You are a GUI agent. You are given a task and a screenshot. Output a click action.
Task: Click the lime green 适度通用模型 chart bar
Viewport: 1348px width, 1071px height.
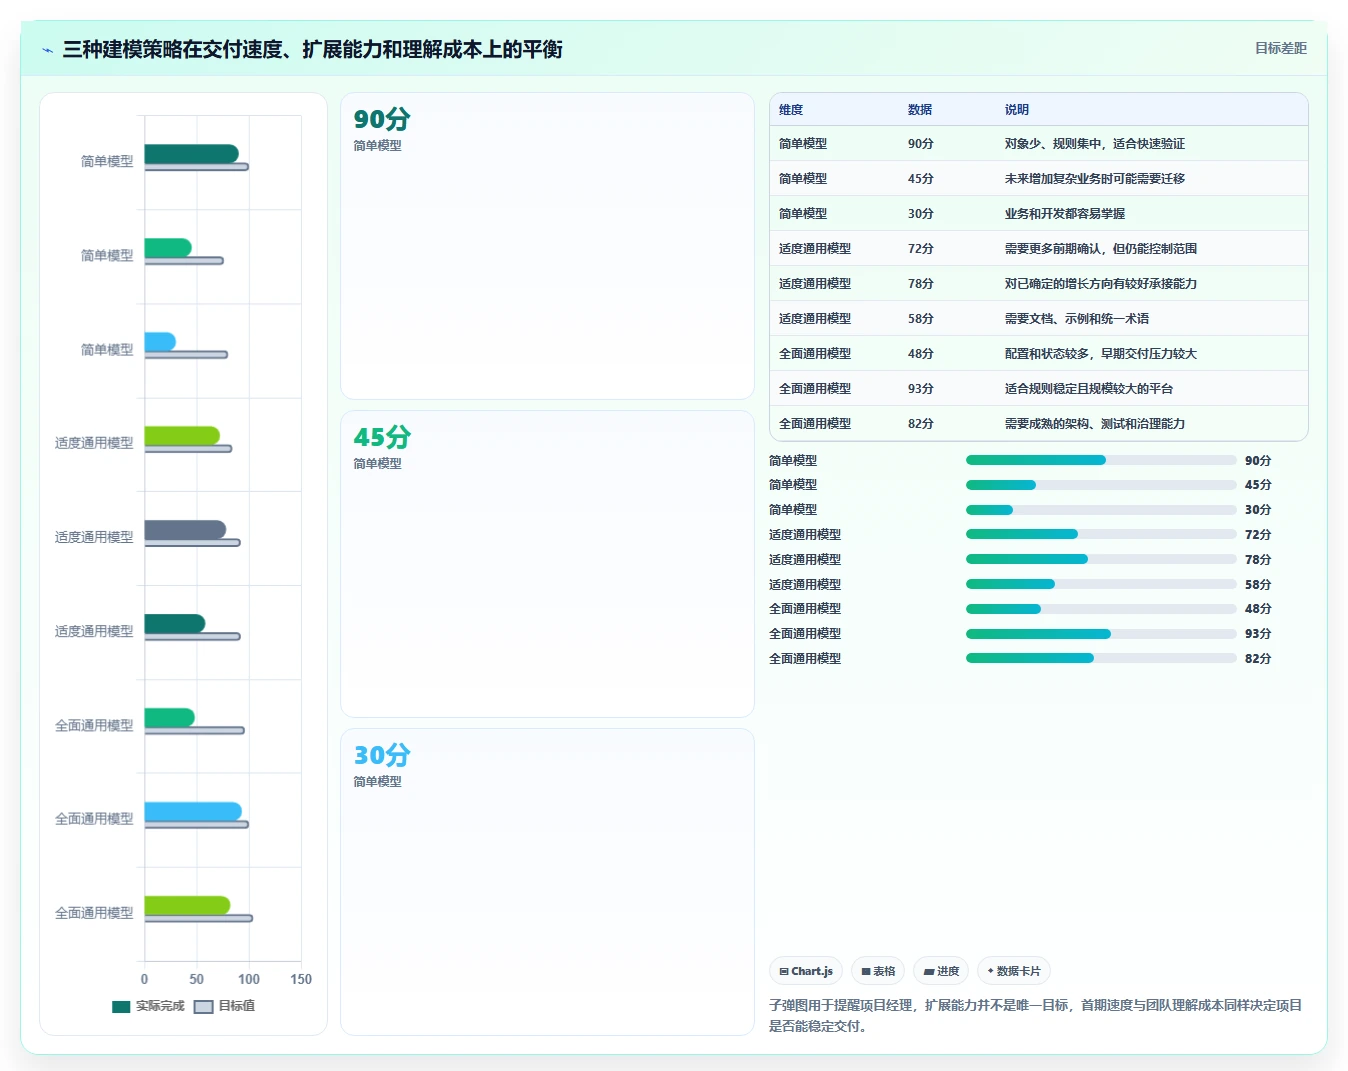[x=182, y=436]
